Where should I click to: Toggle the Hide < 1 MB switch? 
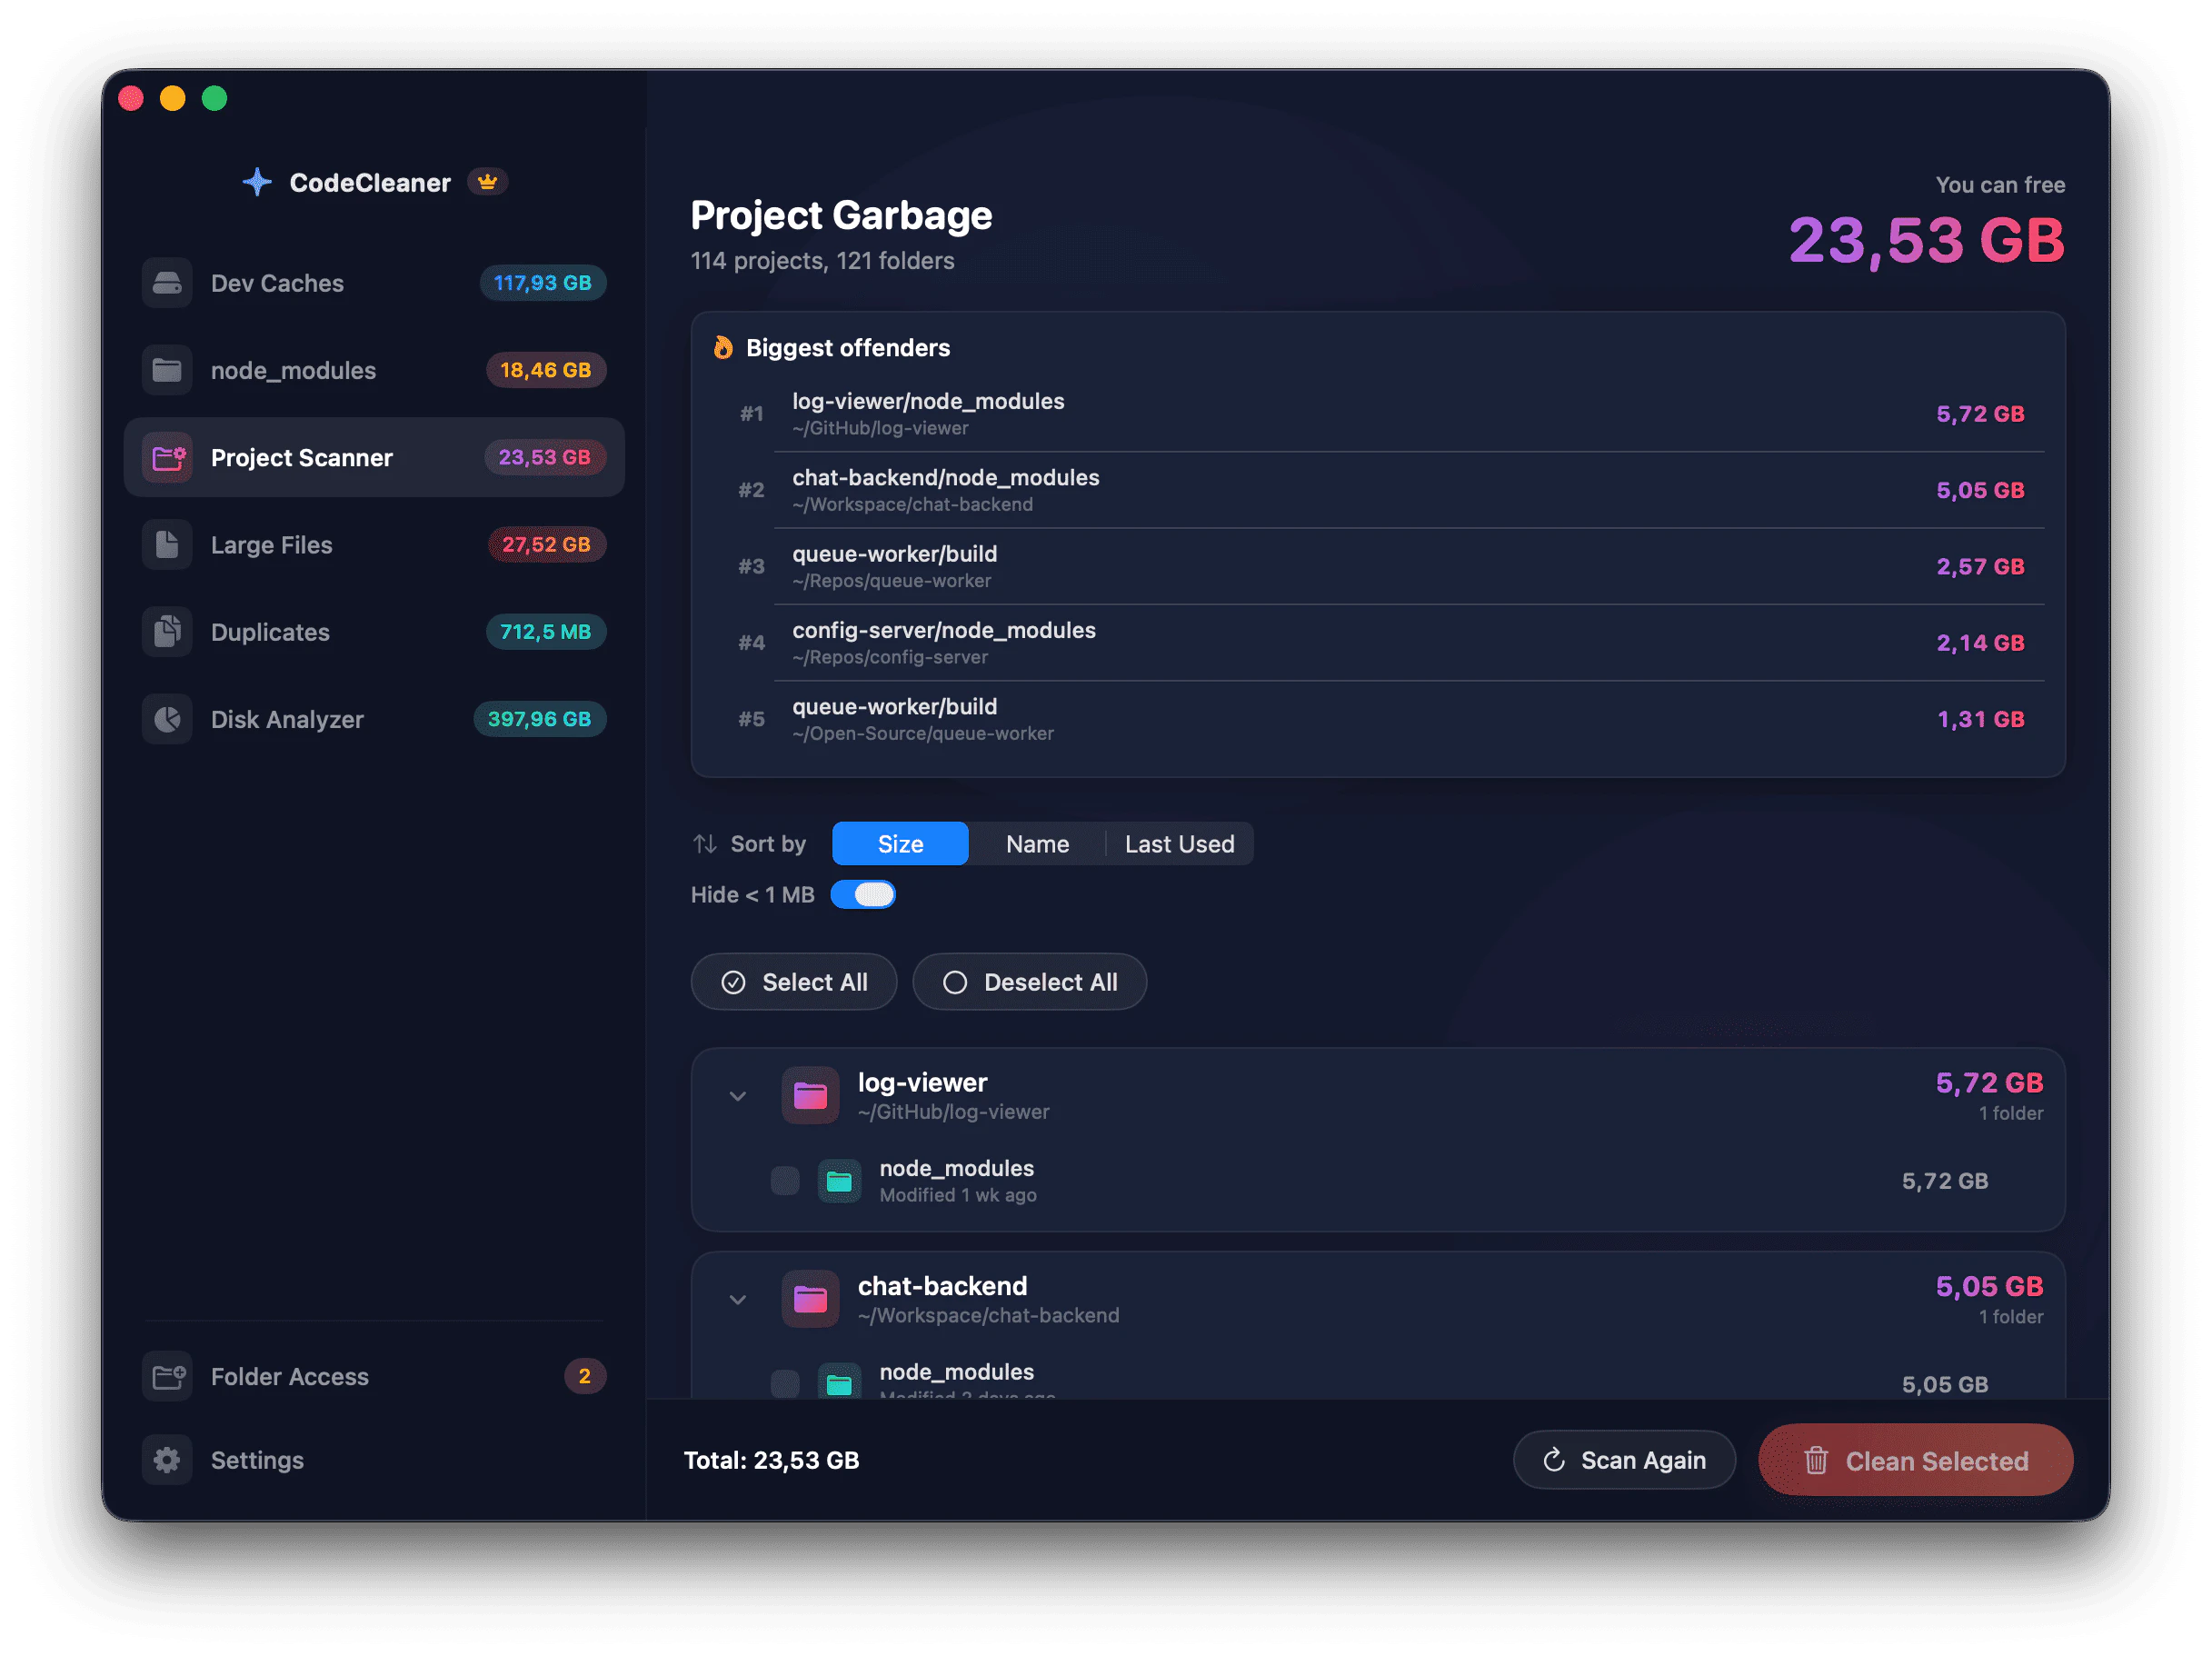coord(863,894)
